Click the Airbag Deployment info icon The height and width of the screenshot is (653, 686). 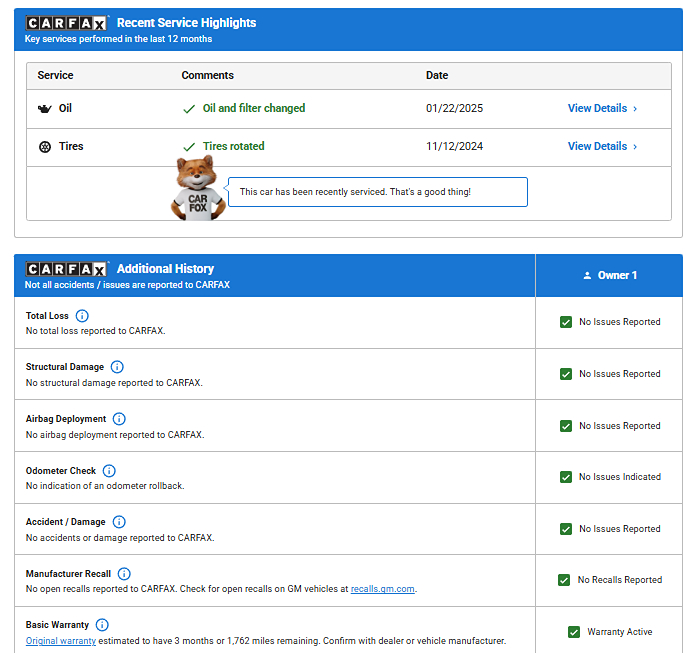point(119,419)
